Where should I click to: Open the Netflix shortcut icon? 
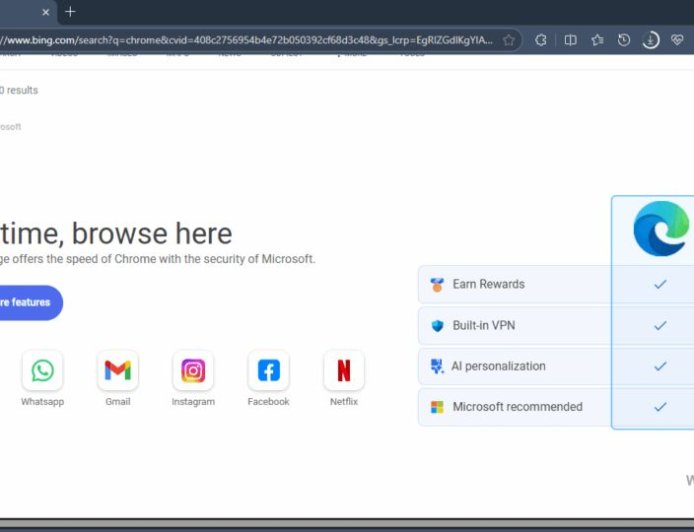[344, 370]
